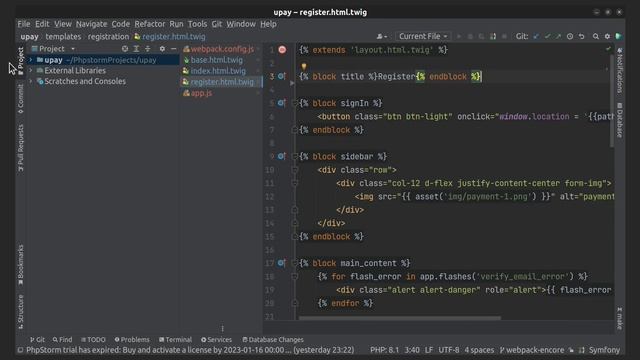Toggle tool window bars icon in status bar corner
Screen dimensions: 640x360
pyautogui.click(x=20, y=350)
